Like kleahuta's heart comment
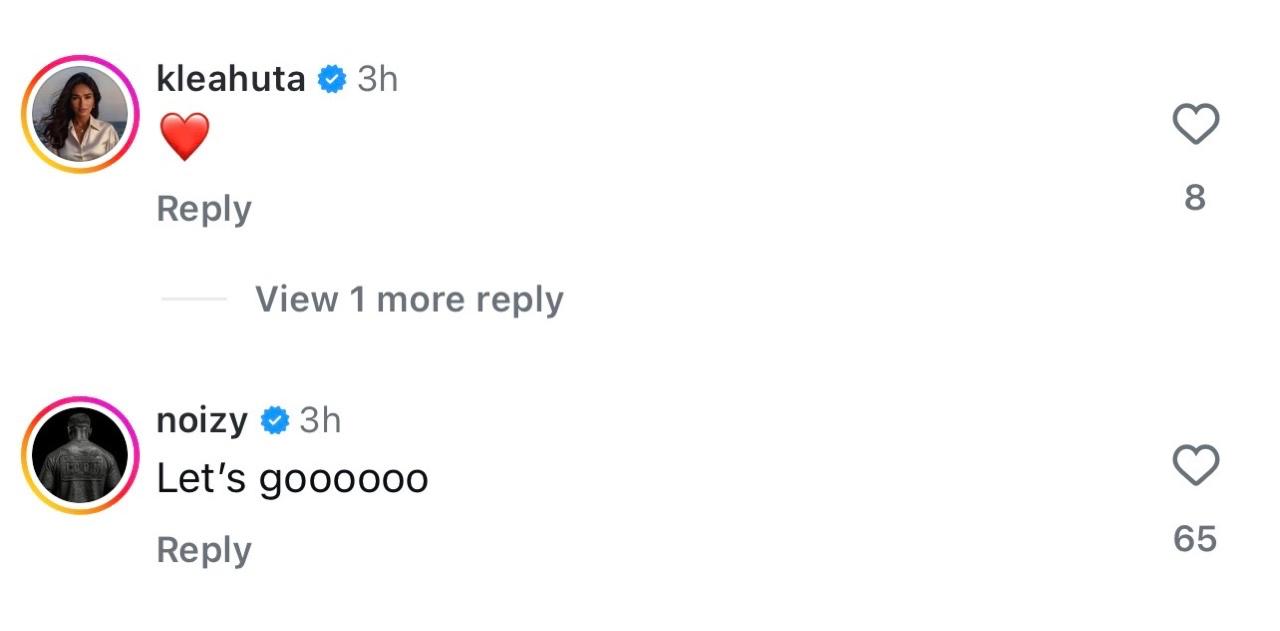The image size is (1280, 631). [1195, 125]
